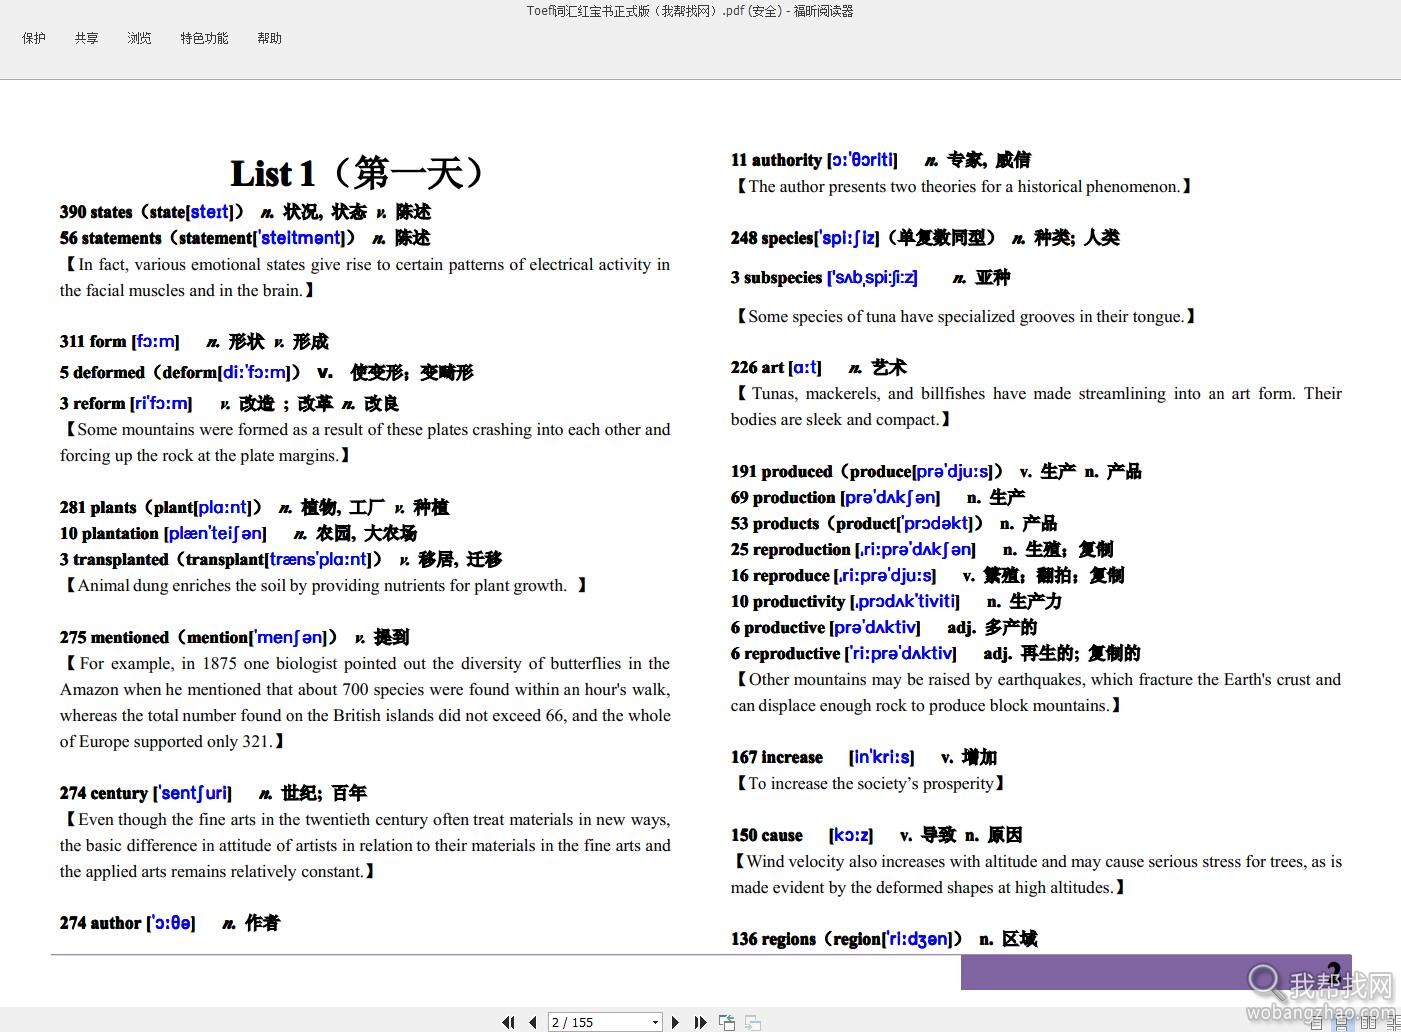Click the sentence starting 'Other mountains may be raised'
This screenshot has height=1032, width=1401.
pyautogui.click(x=1036, y=693)
